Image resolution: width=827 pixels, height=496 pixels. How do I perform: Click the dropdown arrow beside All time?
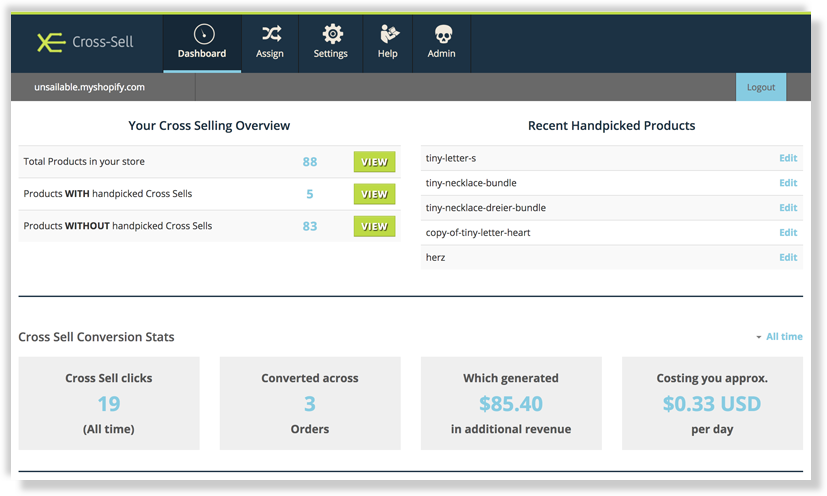click(758, 337)
